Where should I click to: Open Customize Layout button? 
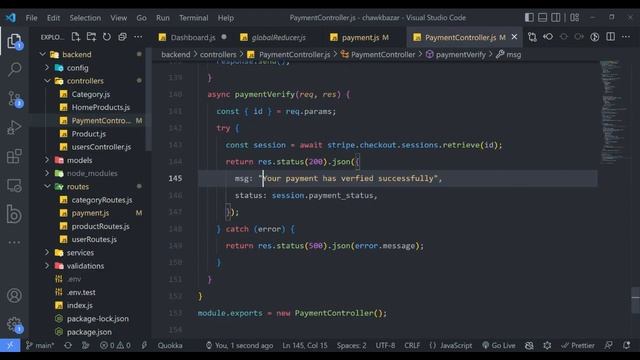(x=575, y=18)
